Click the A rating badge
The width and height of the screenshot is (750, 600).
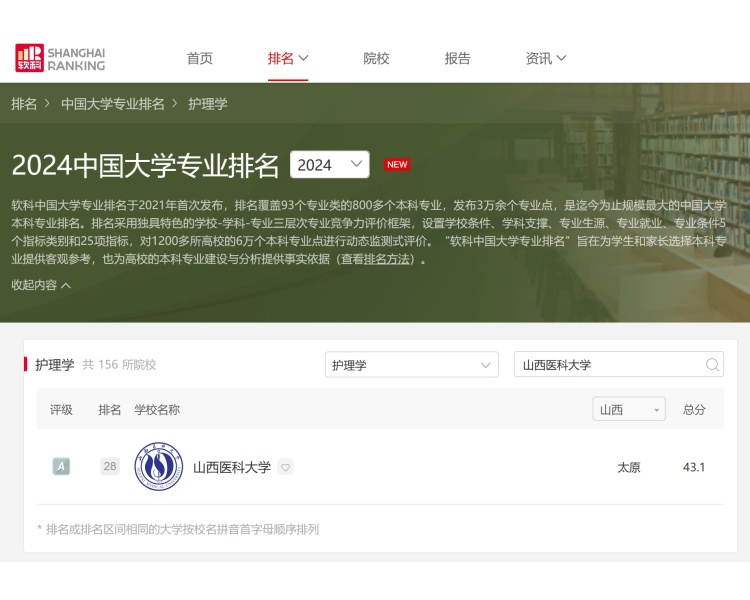(x=61, y=466)
